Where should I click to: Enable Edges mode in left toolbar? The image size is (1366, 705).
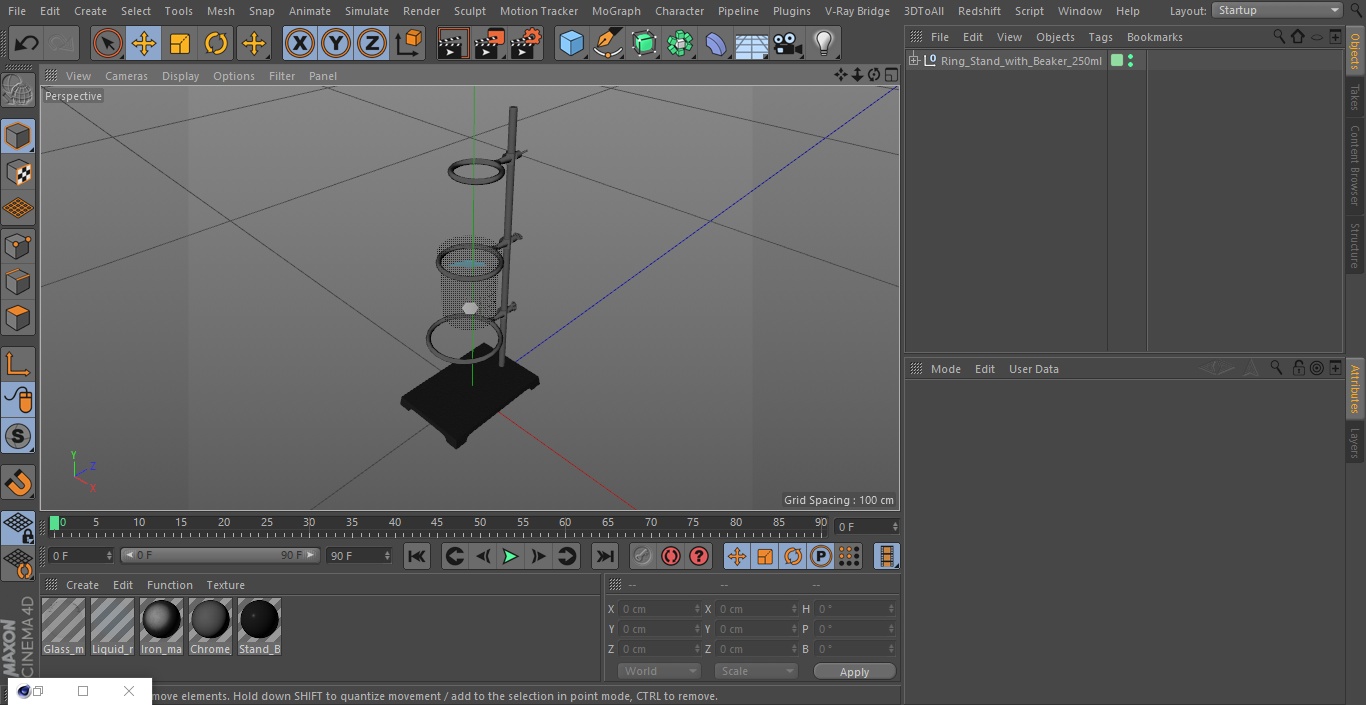click(18, 282)
